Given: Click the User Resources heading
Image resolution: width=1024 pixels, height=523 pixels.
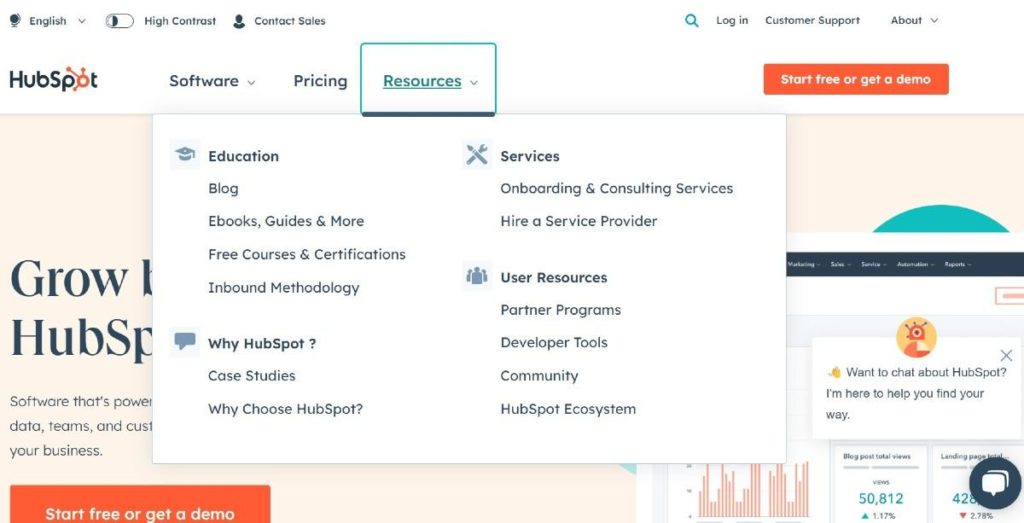Looking at the screenshot, I should [x=554, y=277].
